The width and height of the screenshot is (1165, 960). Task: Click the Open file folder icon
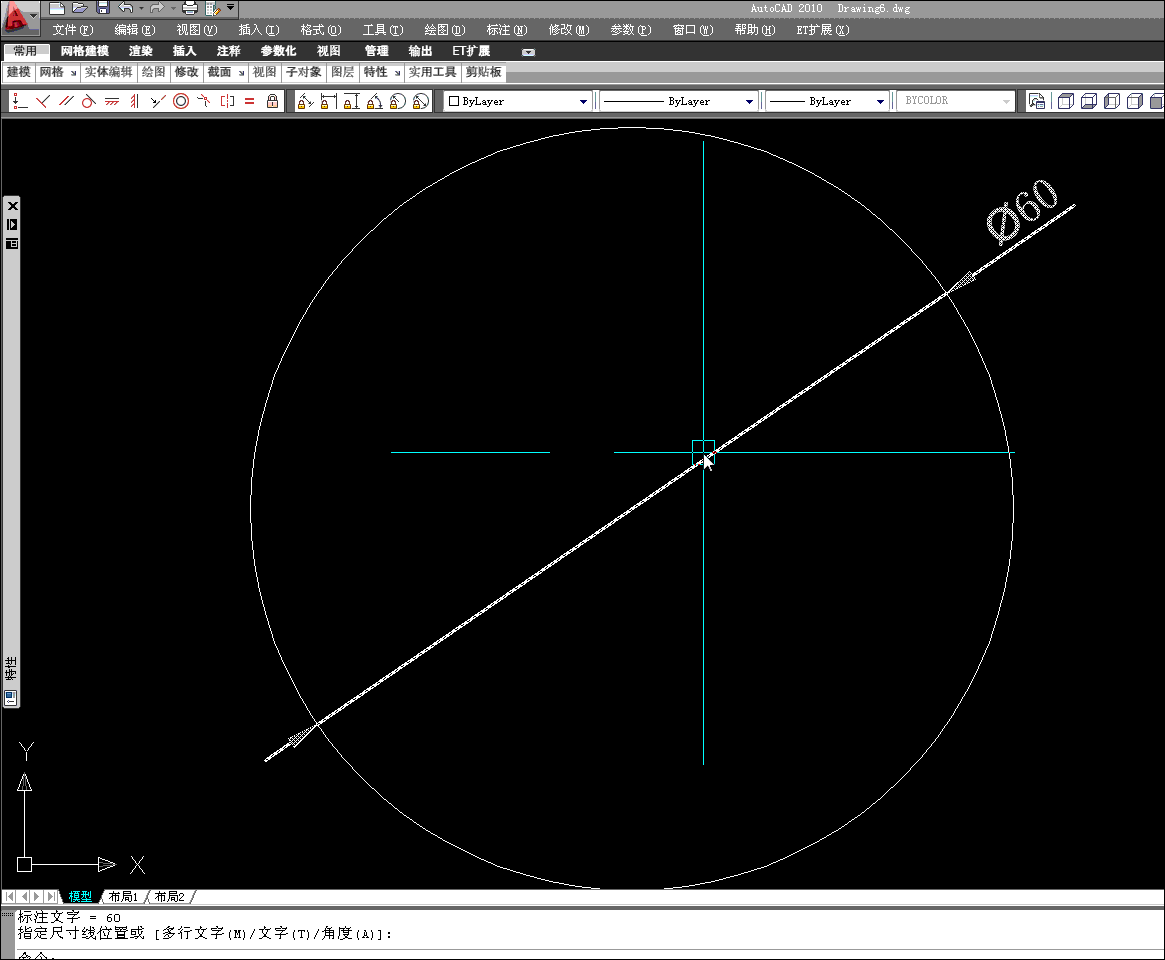[80, 8]
